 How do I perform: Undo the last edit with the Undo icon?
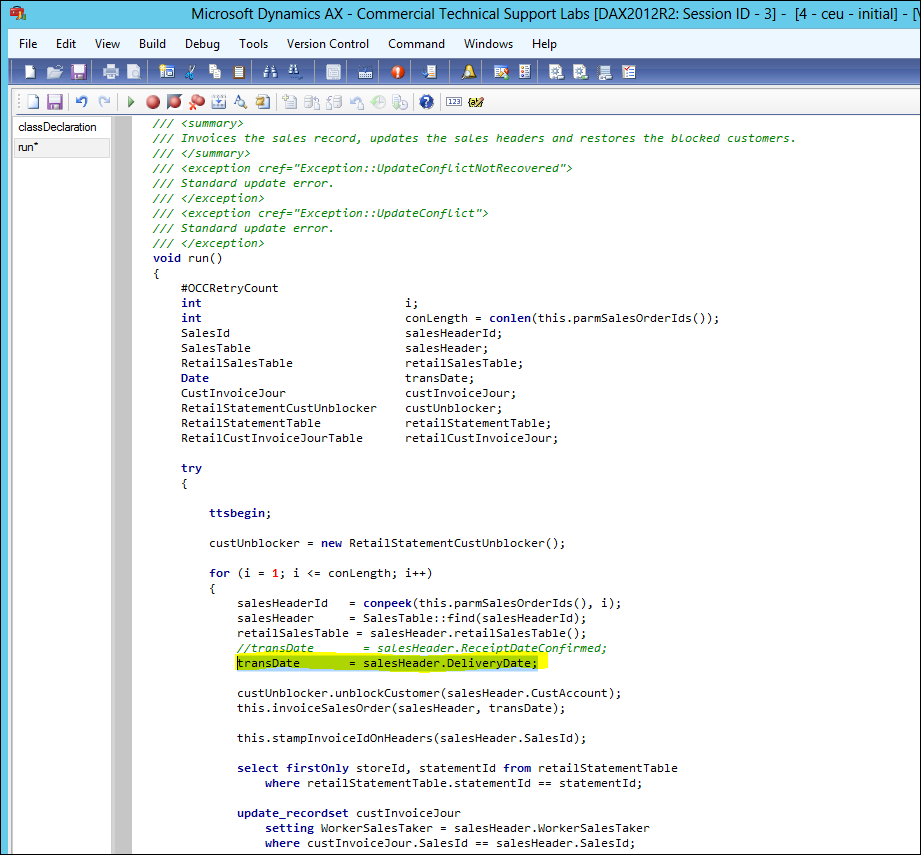(80, 101)
